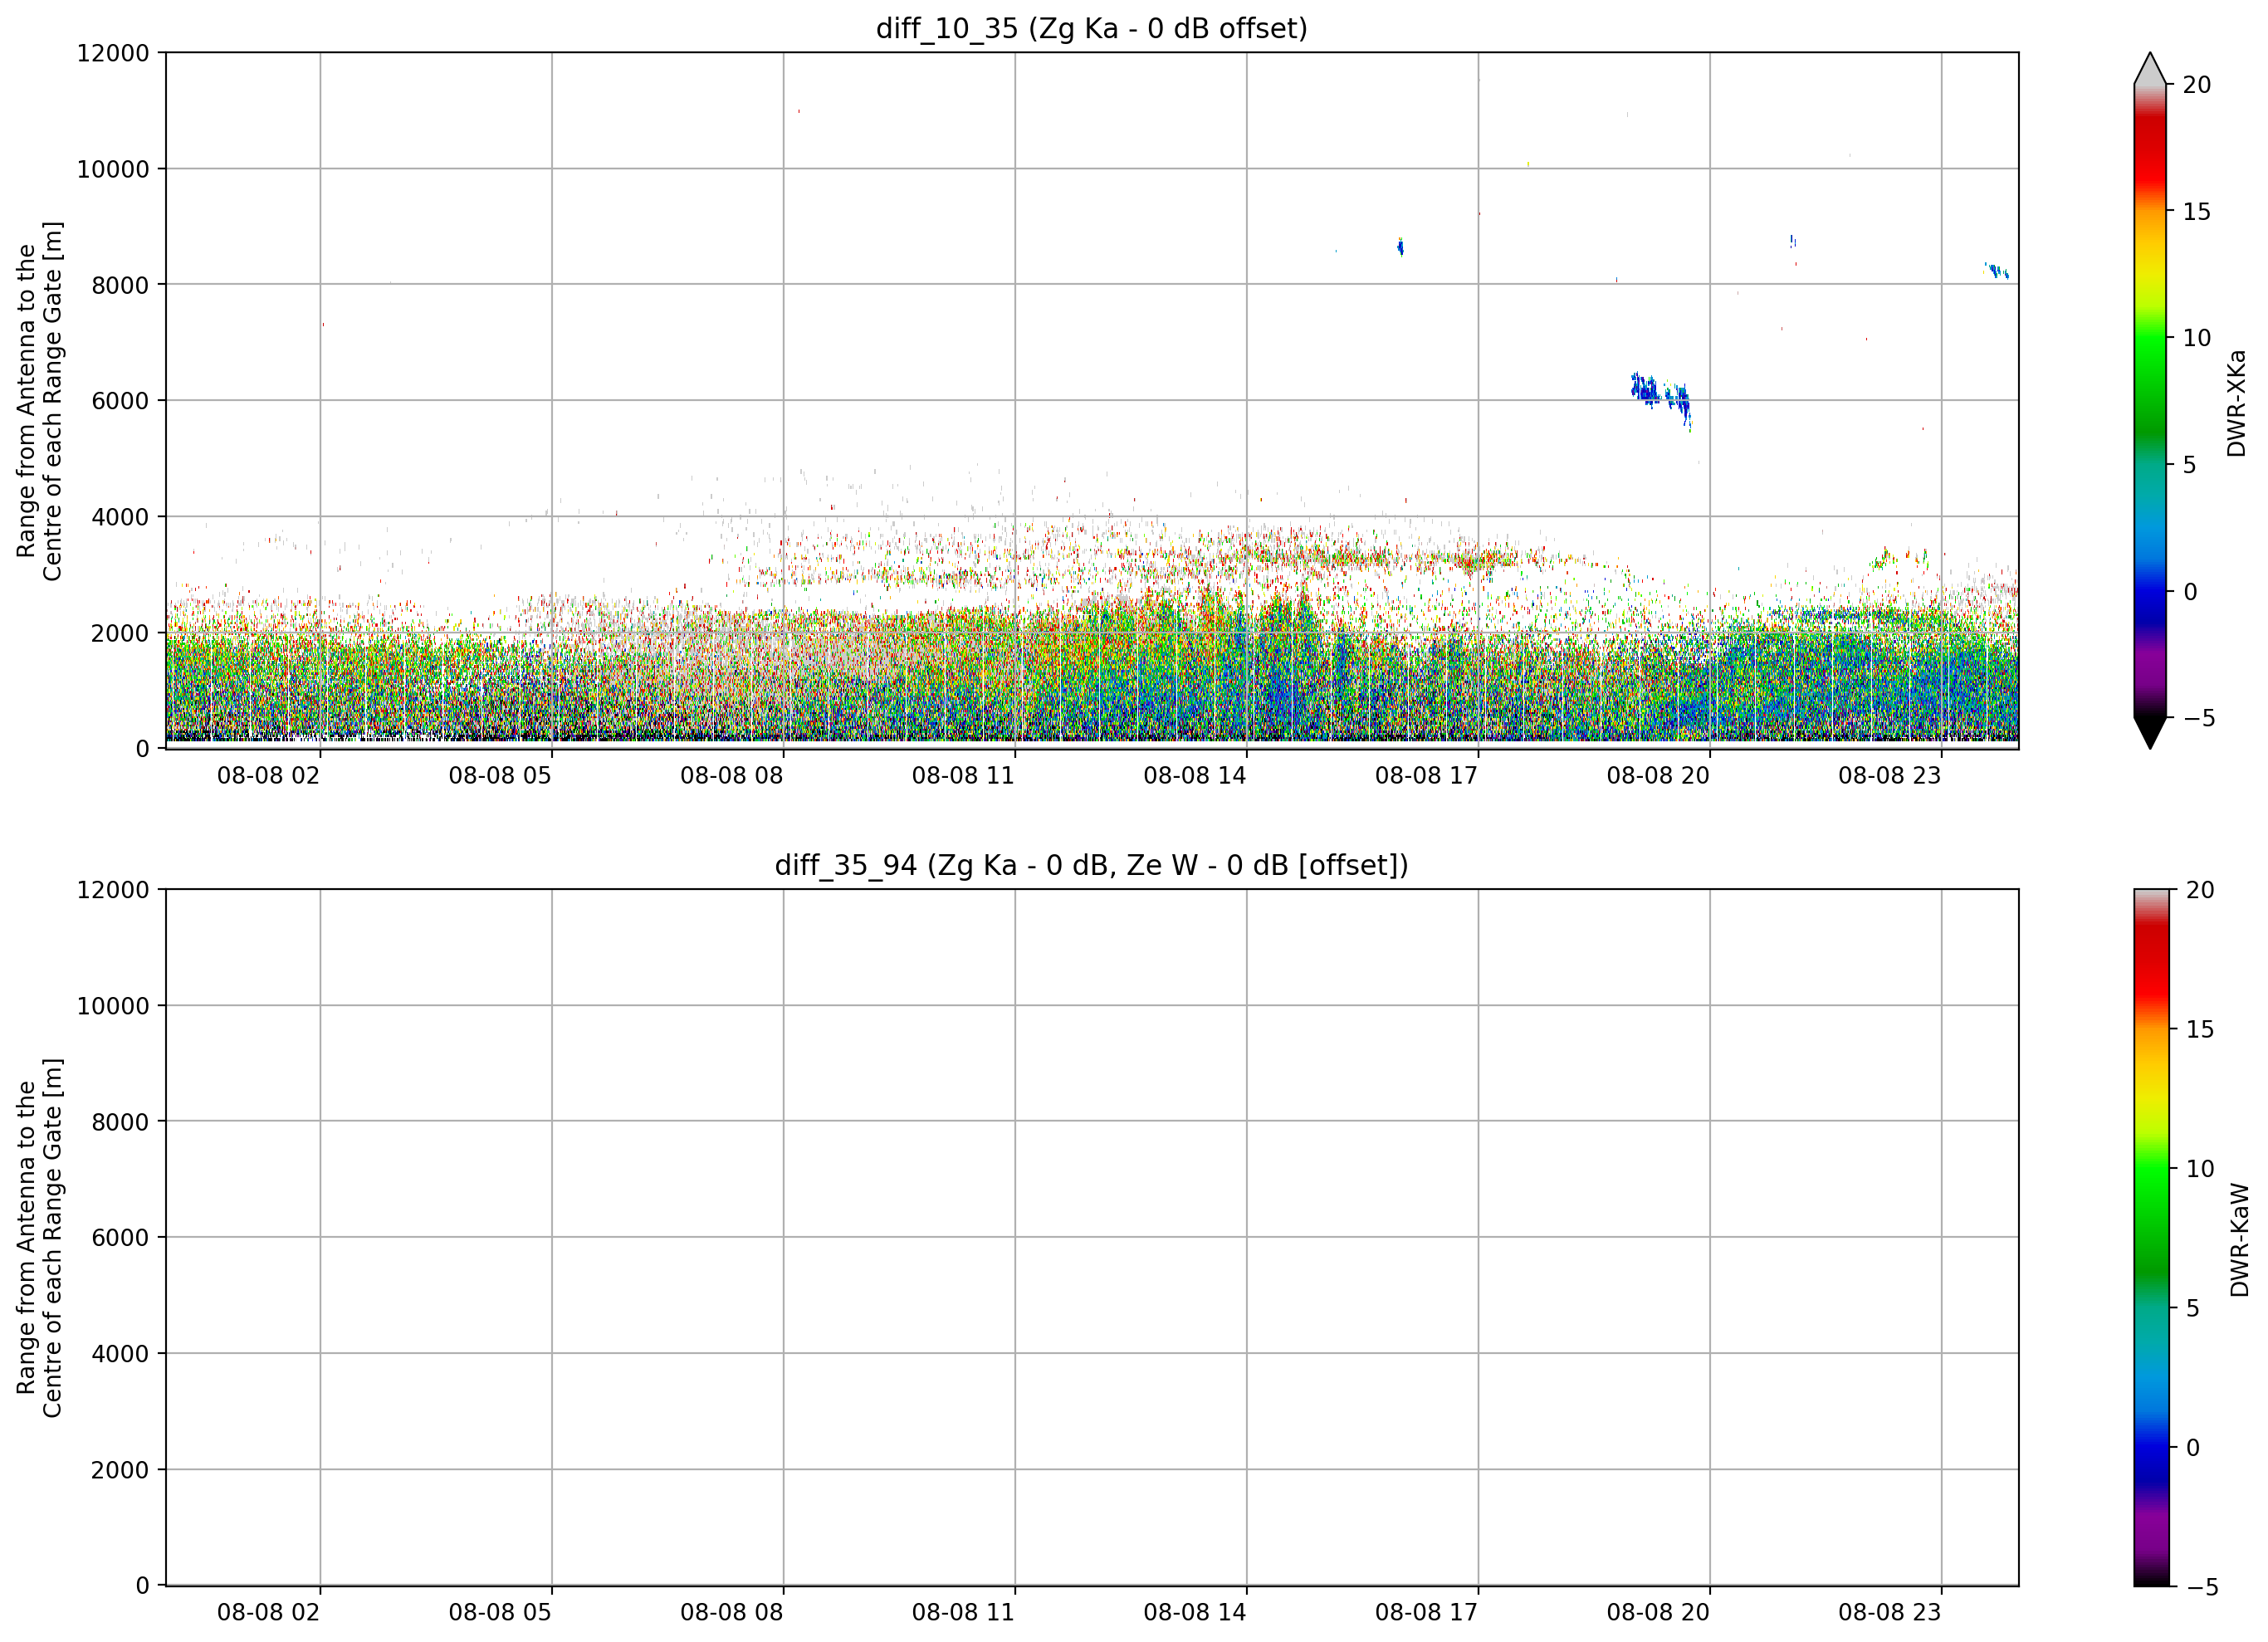Screen dimensions: 2268x1642
Task: Click the 08-08 20 tick label on bottom plot
Action: 1658,1612
